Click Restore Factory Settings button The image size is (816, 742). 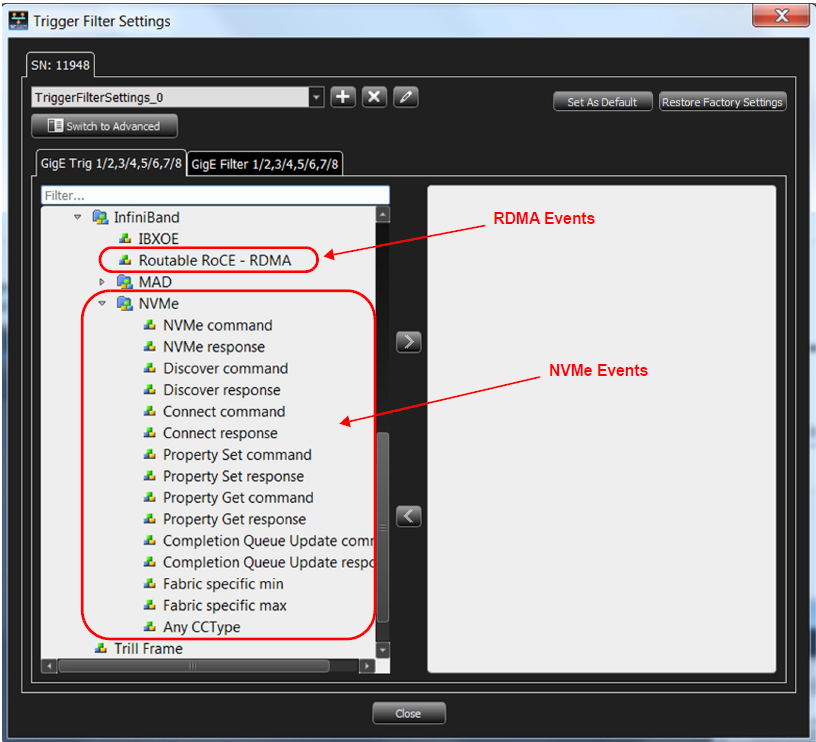pyautogui.click(x=722, y=102)
